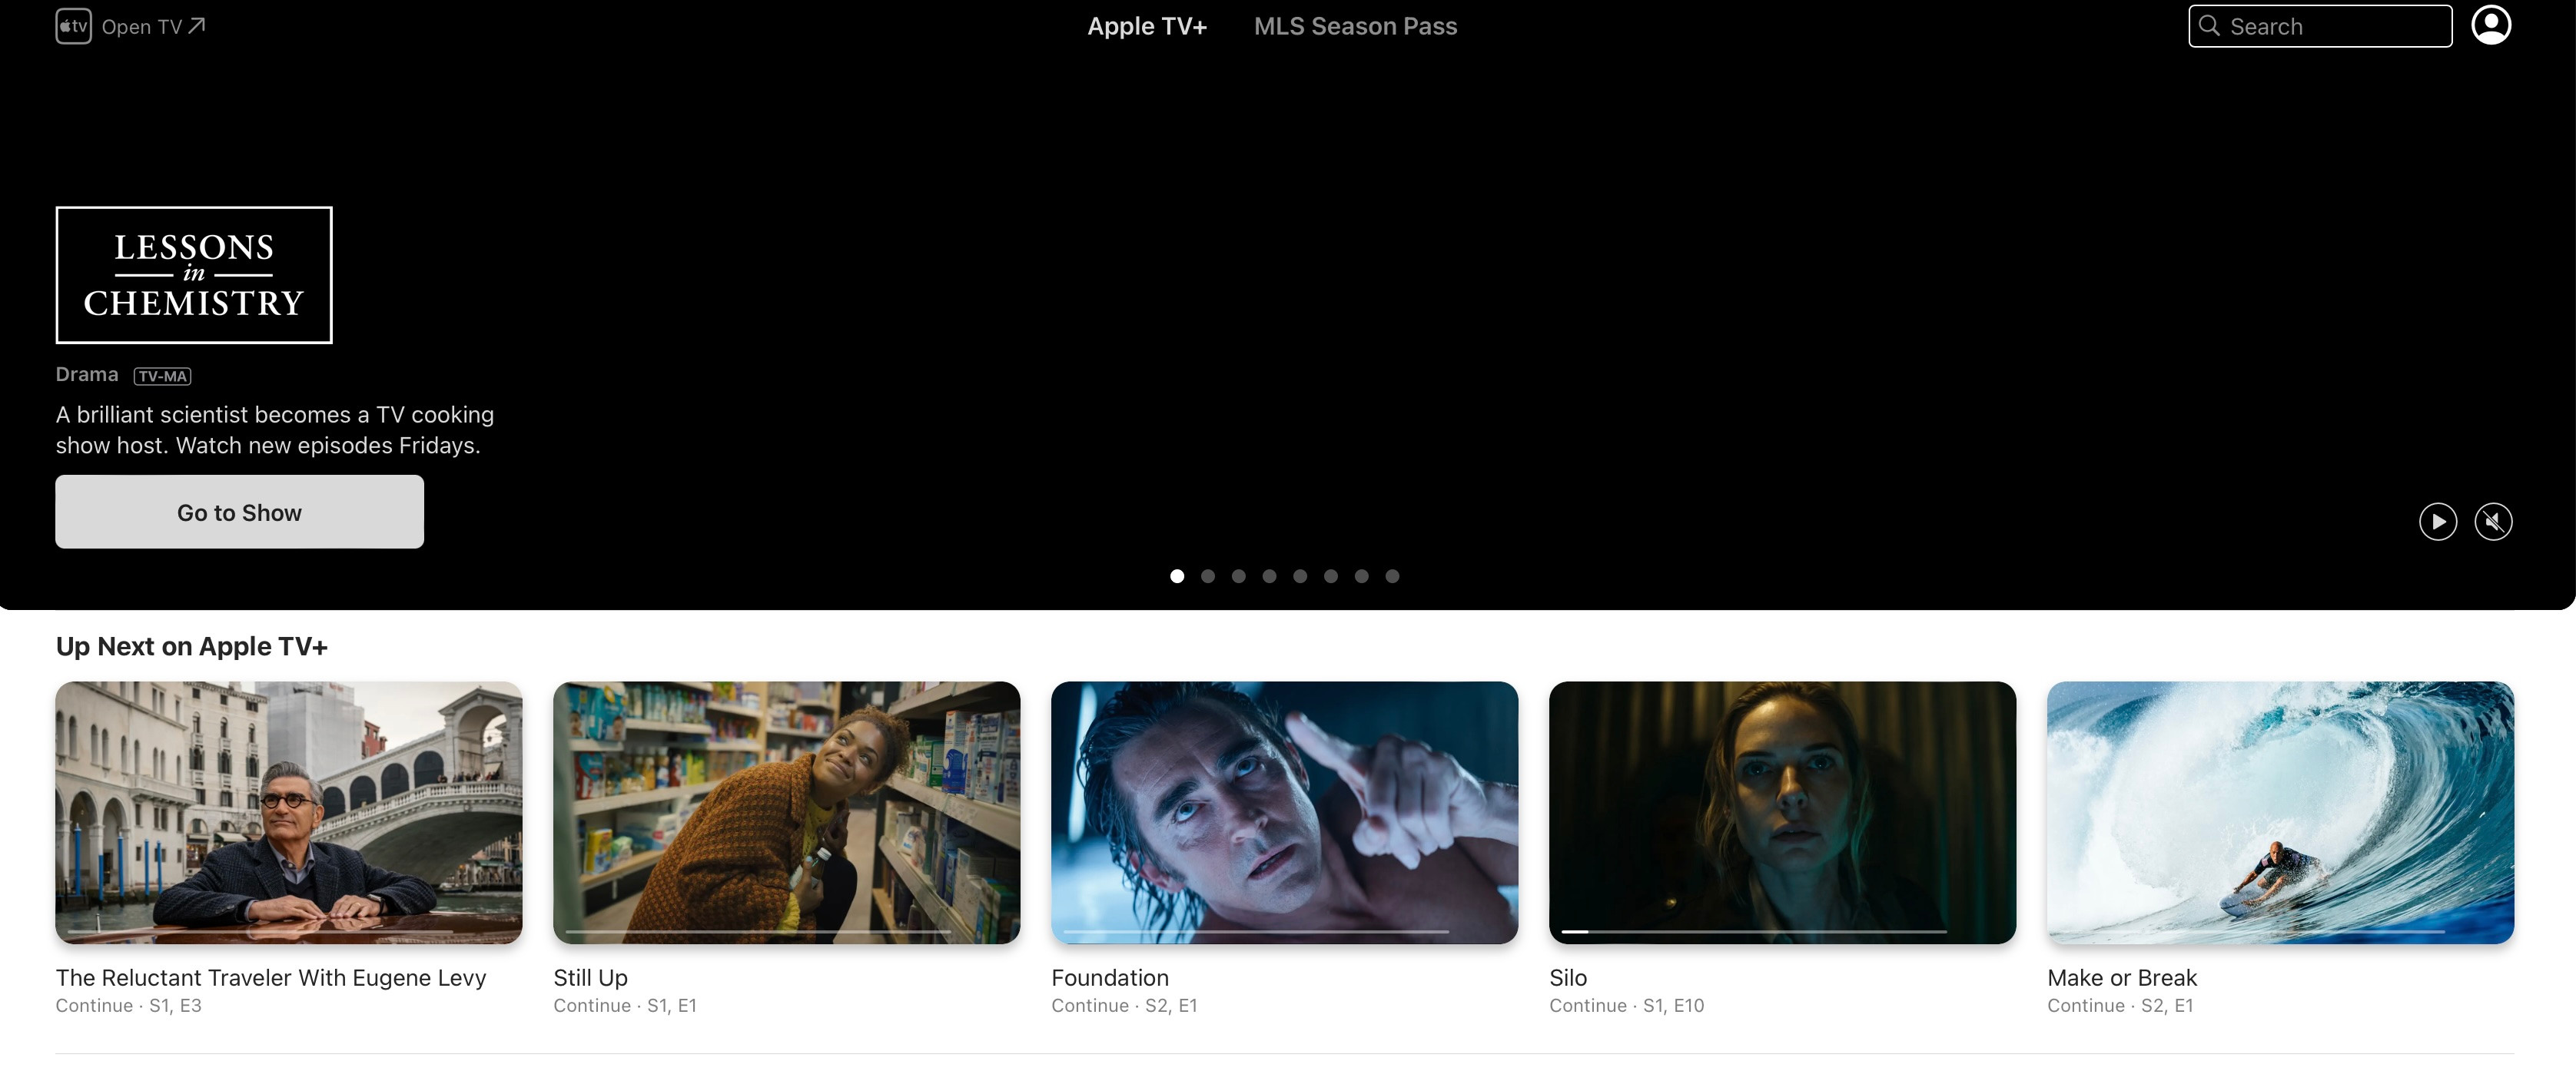
Task: Click 'Continue · S2, E1' under Foundation
Action: click(1124, 1005)
